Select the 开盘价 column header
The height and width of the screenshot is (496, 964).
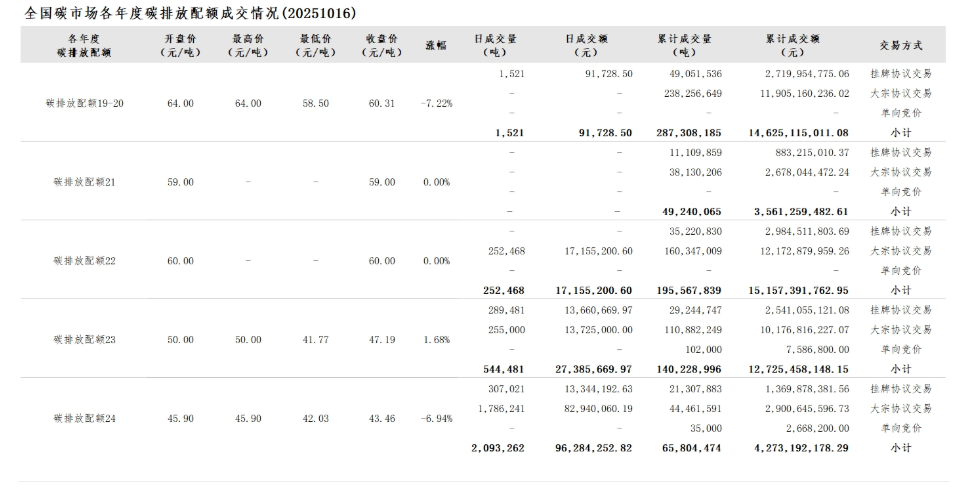point(180,45)
